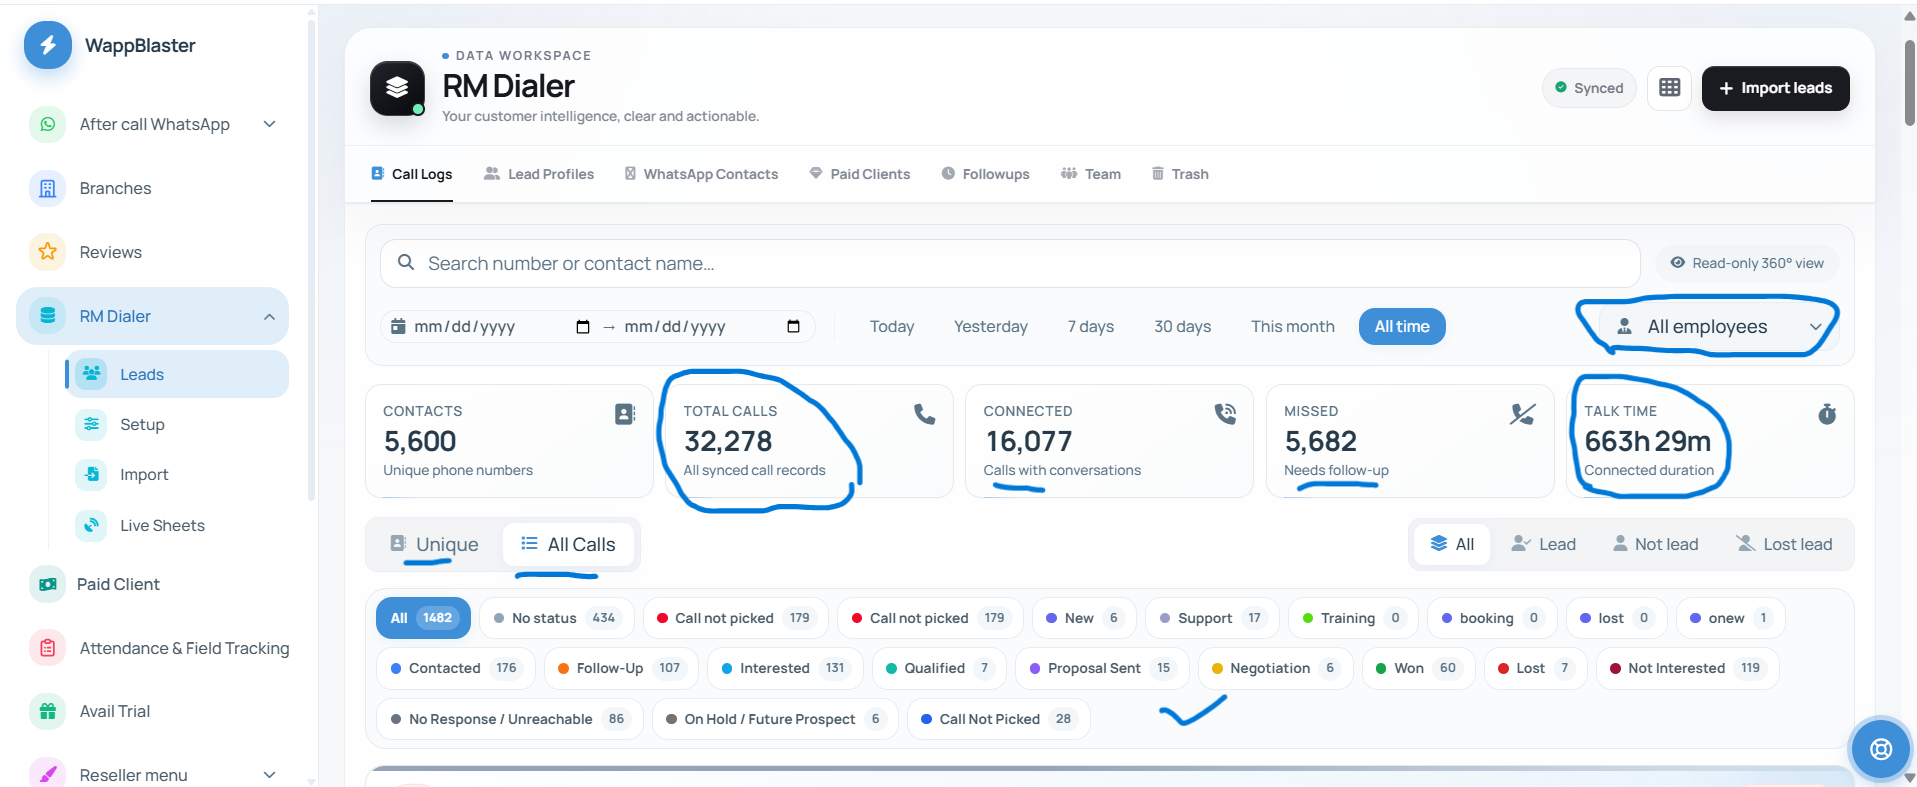This screenshot has height=787, width=1917.
Task: Click the Total Calls phone icon
Action: pos(925,414)
